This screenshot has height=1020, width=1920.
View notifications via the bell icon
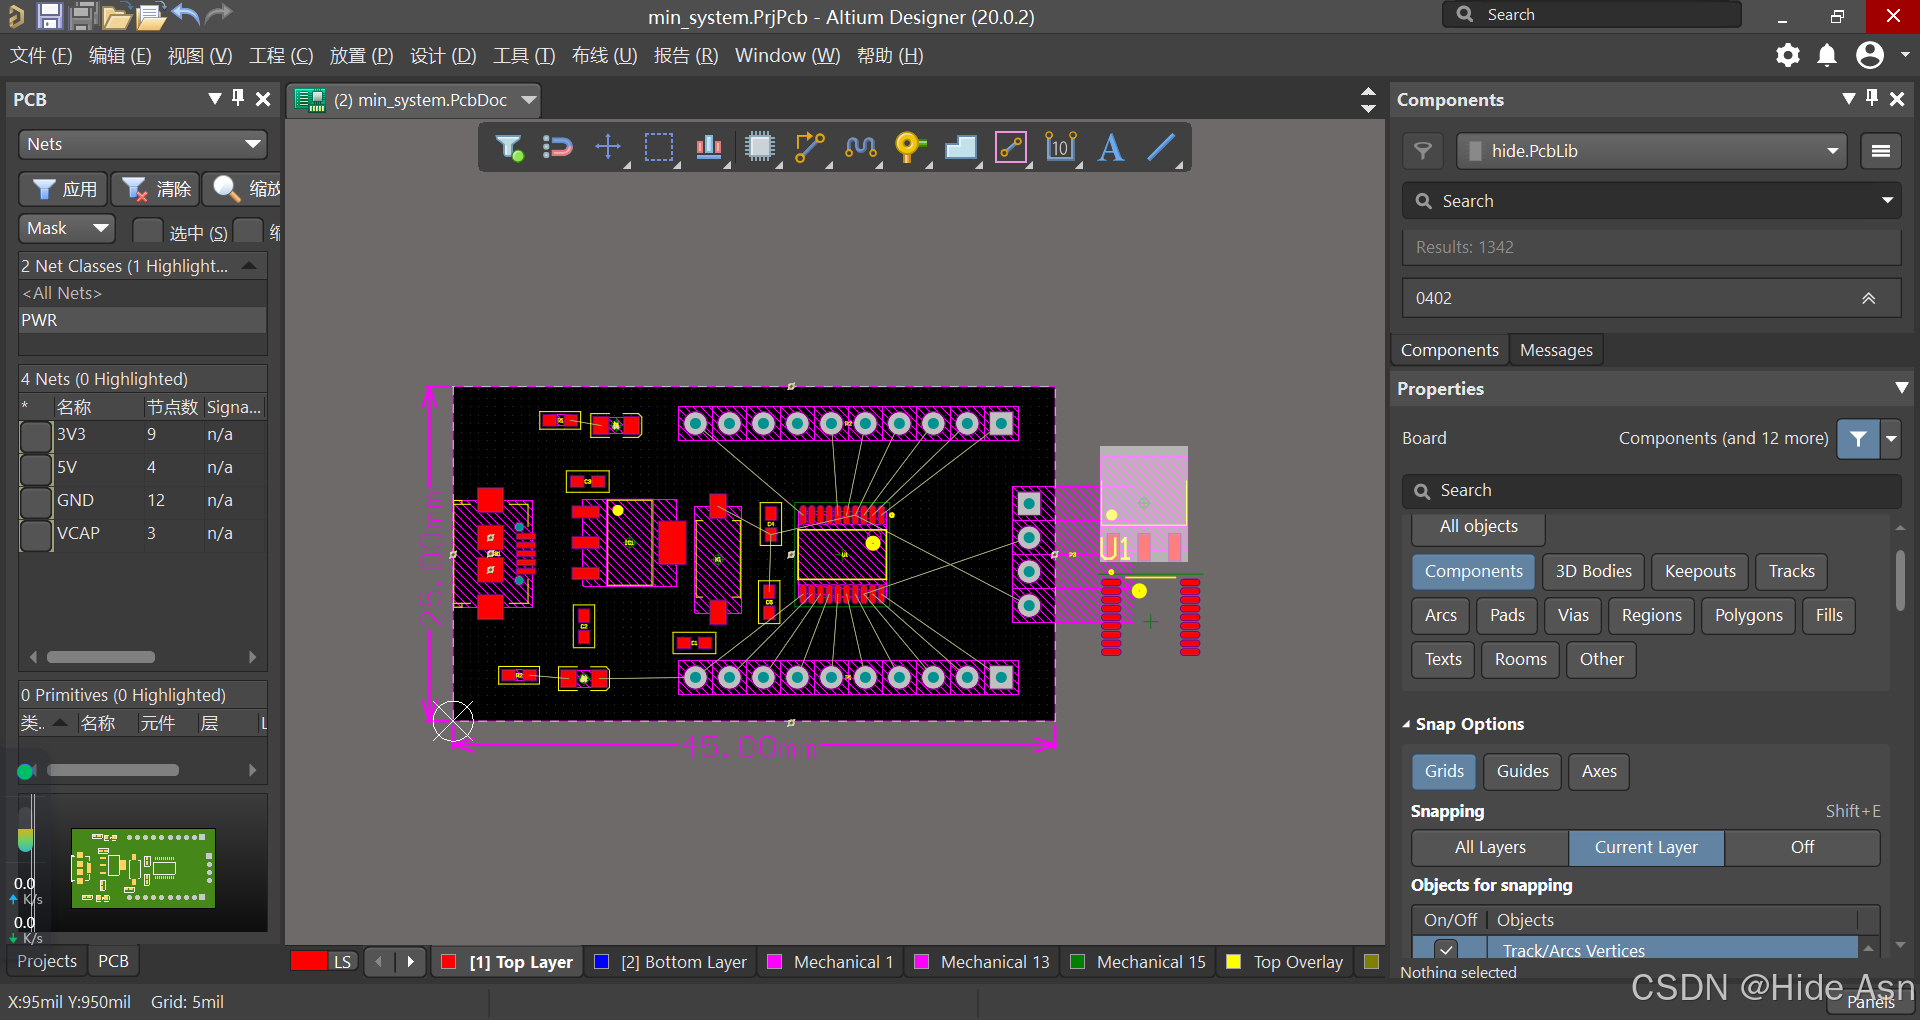(1827, 55)
